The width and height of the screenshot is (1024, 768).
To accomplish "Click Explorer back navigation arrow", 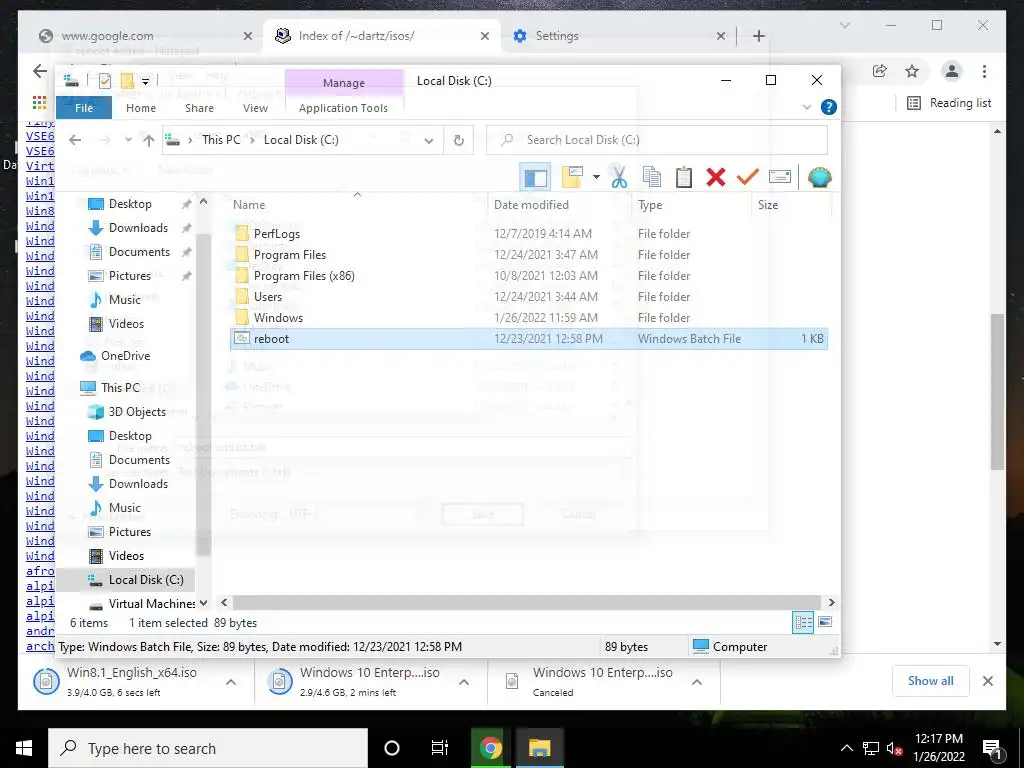I will click(x=75, y=140).
